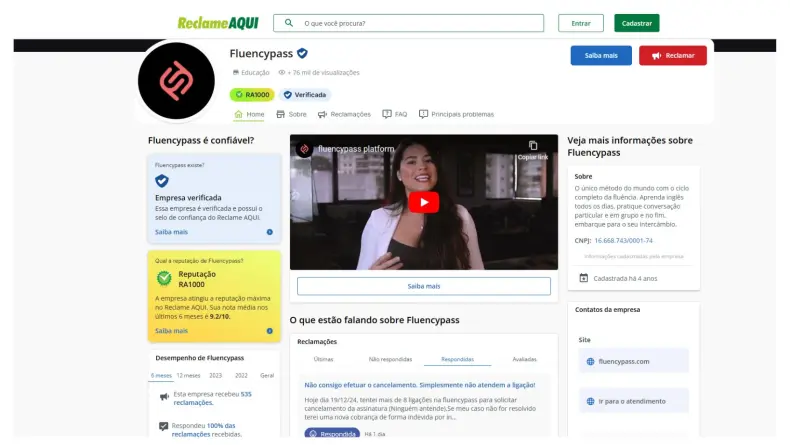Screen dimensions: 790x445
Task: Click the ReclameAQUI logo
Action: point(218,23)
